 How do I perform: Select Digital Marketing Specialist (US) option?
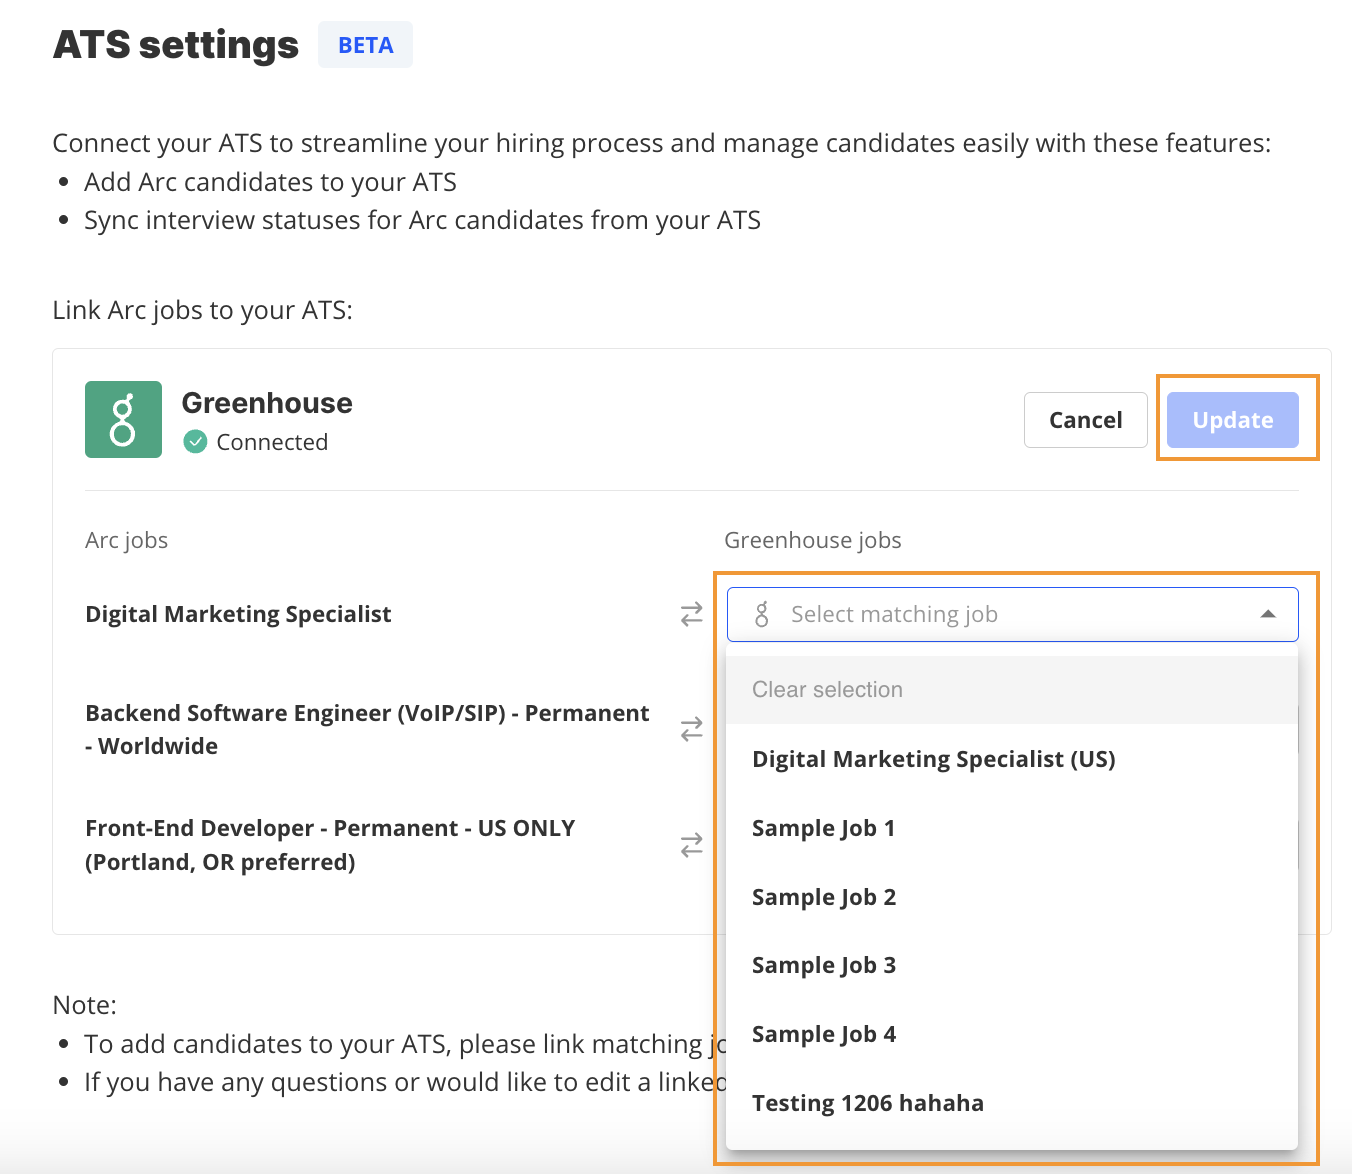click(1012, 759)
